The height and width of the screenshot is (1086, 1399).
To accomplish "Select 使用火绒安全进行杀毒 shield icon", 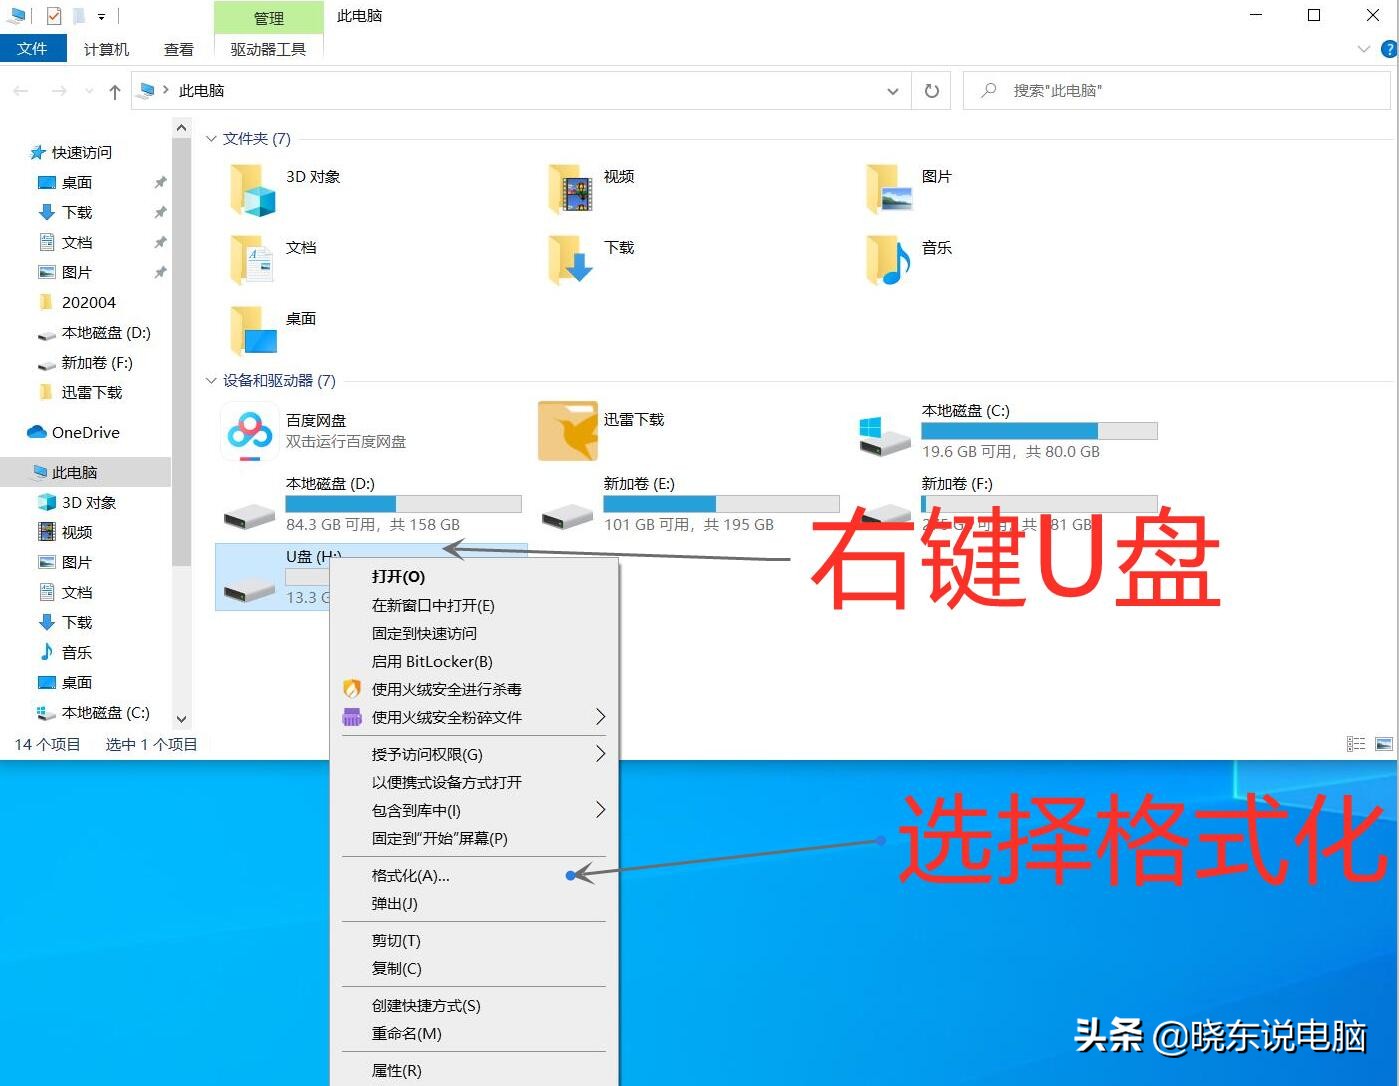I will [351, 688].
